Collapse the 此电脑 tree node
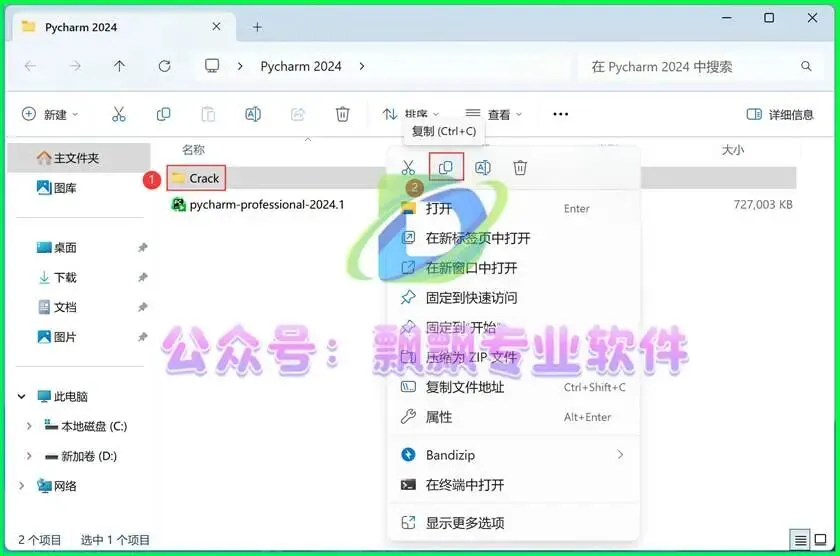Viewport: 840px width, 556px height. point(21,396)
